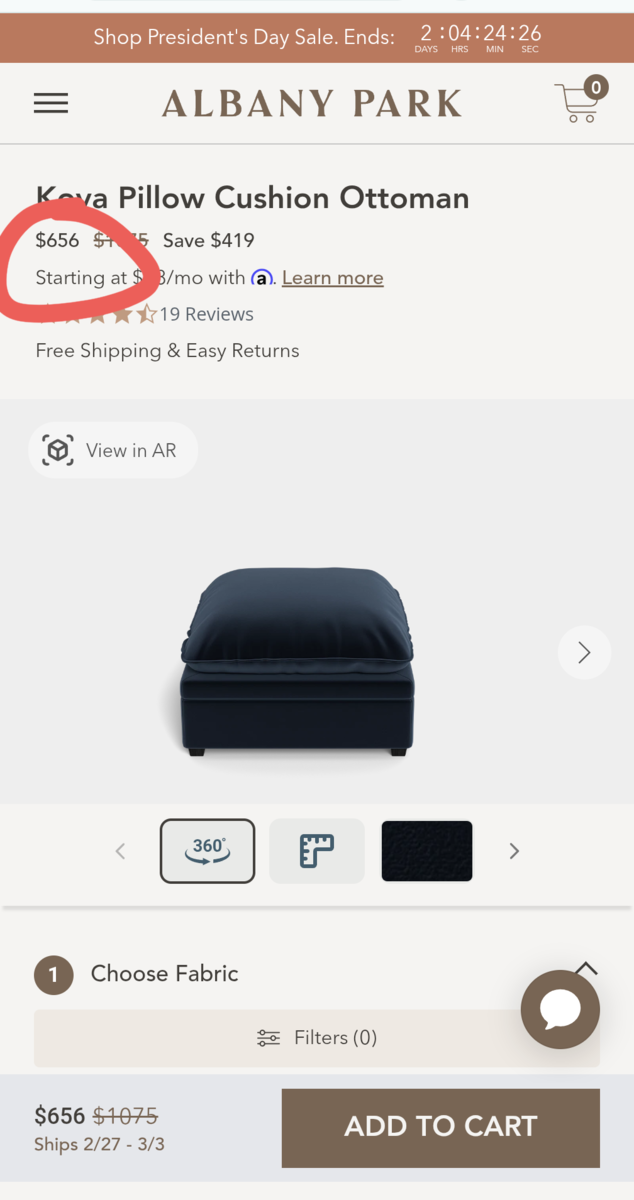
Task: Select the dark navy fabric swatch thumbnail
Action: [x=427, y=851]
